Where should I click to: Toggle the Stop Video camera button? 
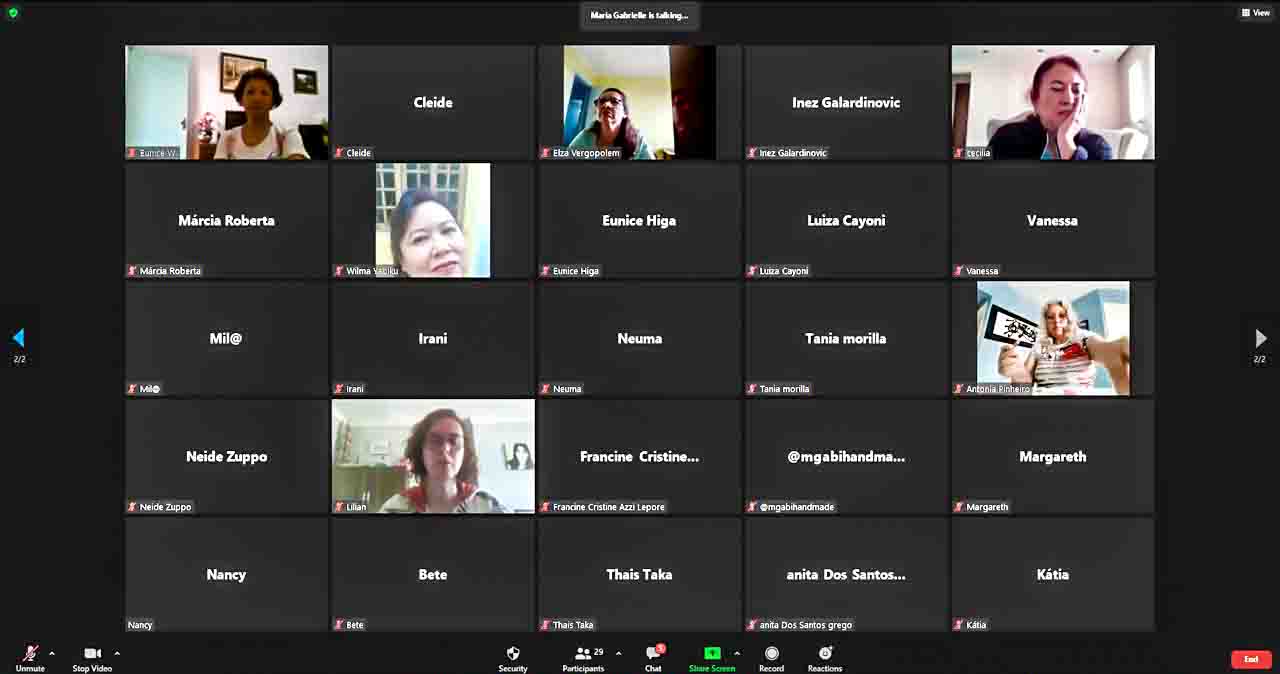point(93,654)
